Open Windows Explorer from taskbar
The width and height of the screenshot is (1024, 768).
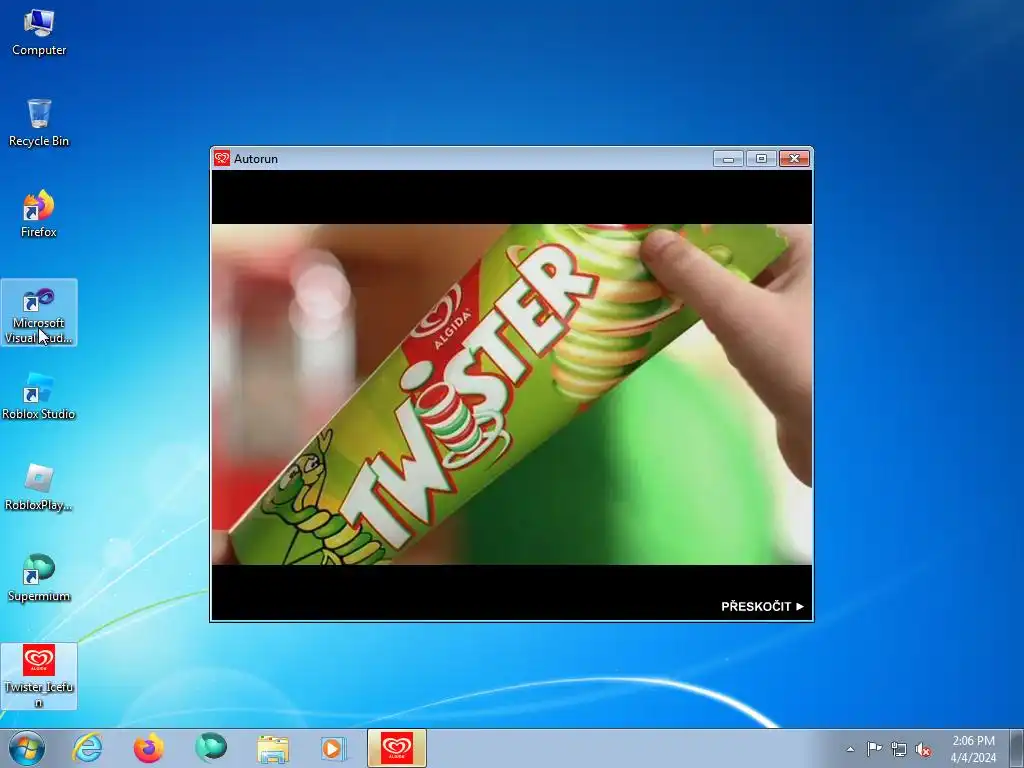272,748
